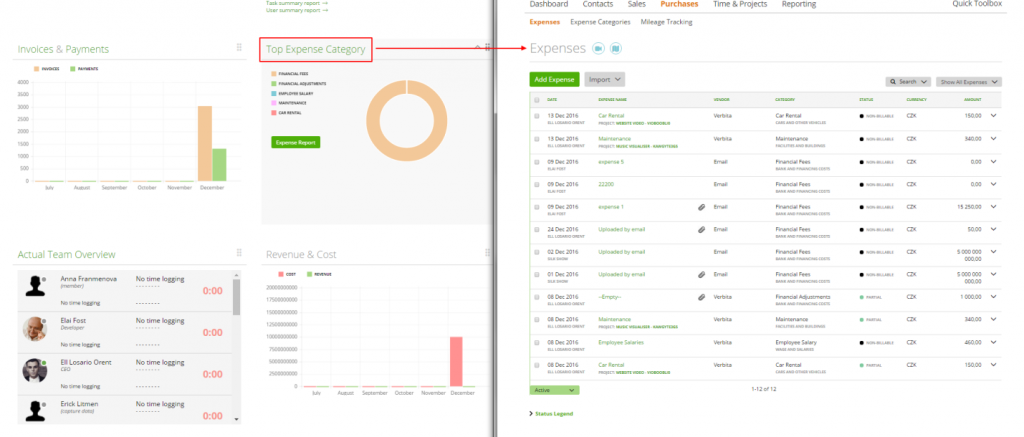Expand the Status Legend section
The height and width of the screenshot is (437, 1024).
[x=551, y=413]
